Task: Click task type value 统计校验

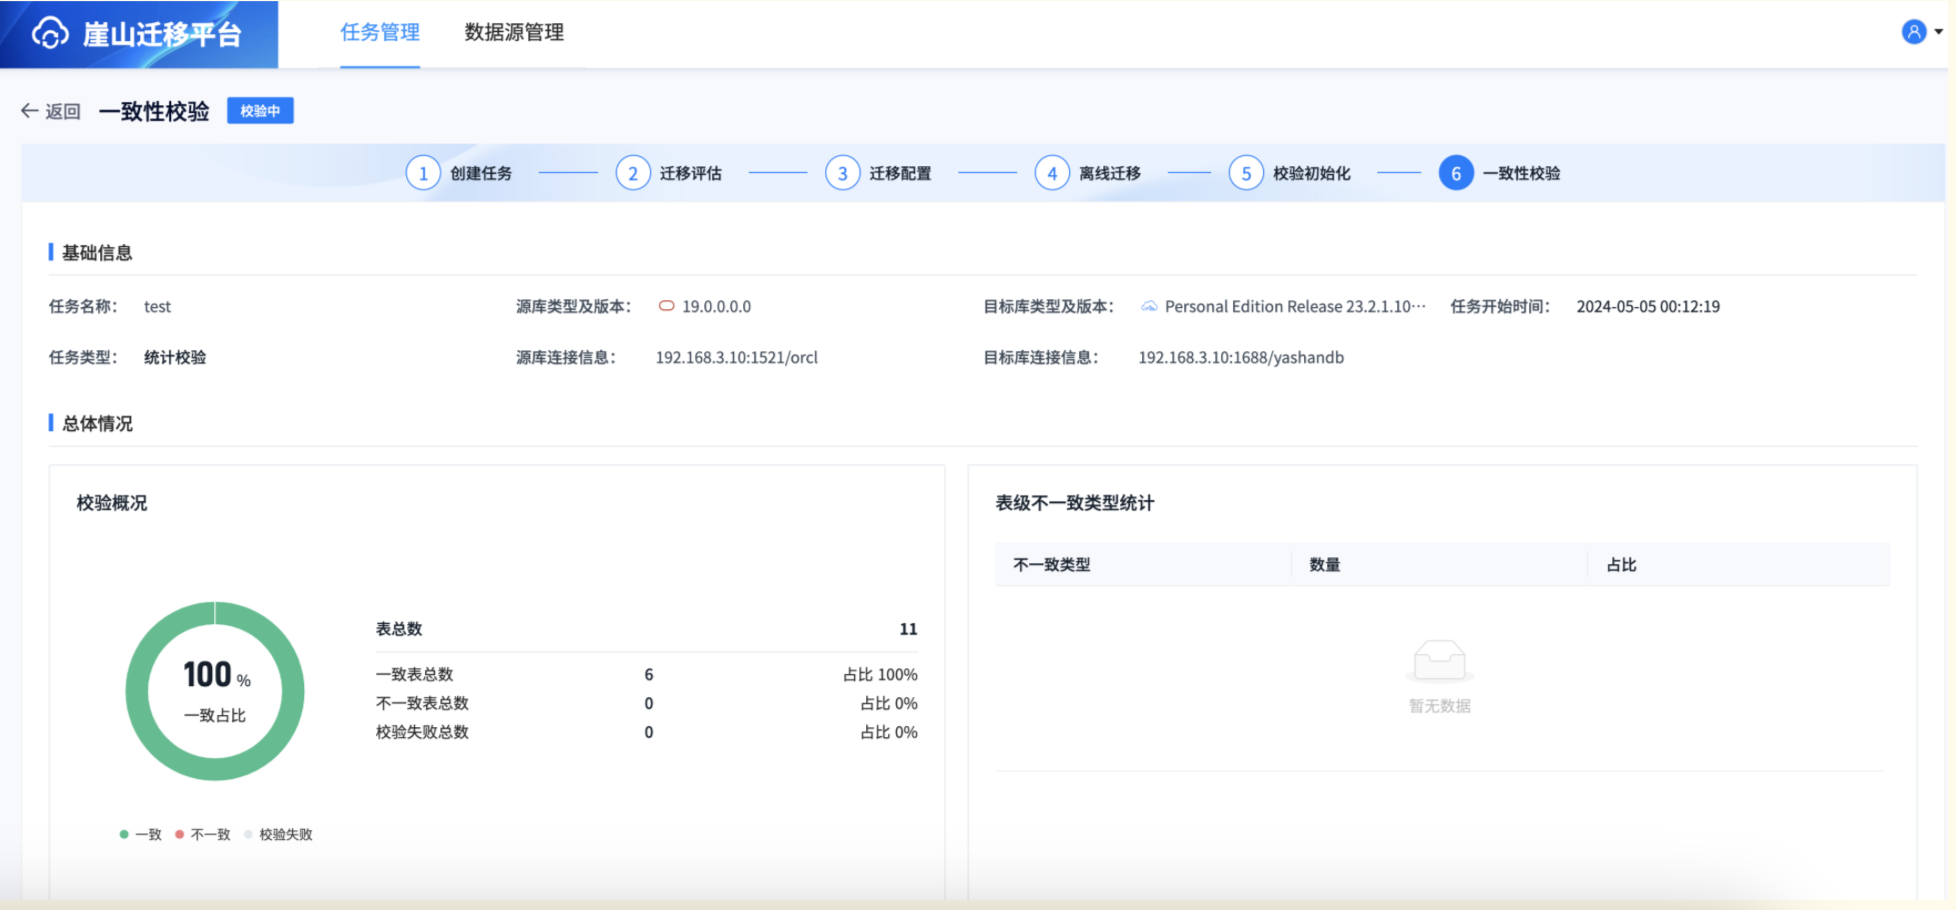Action: 175,357
